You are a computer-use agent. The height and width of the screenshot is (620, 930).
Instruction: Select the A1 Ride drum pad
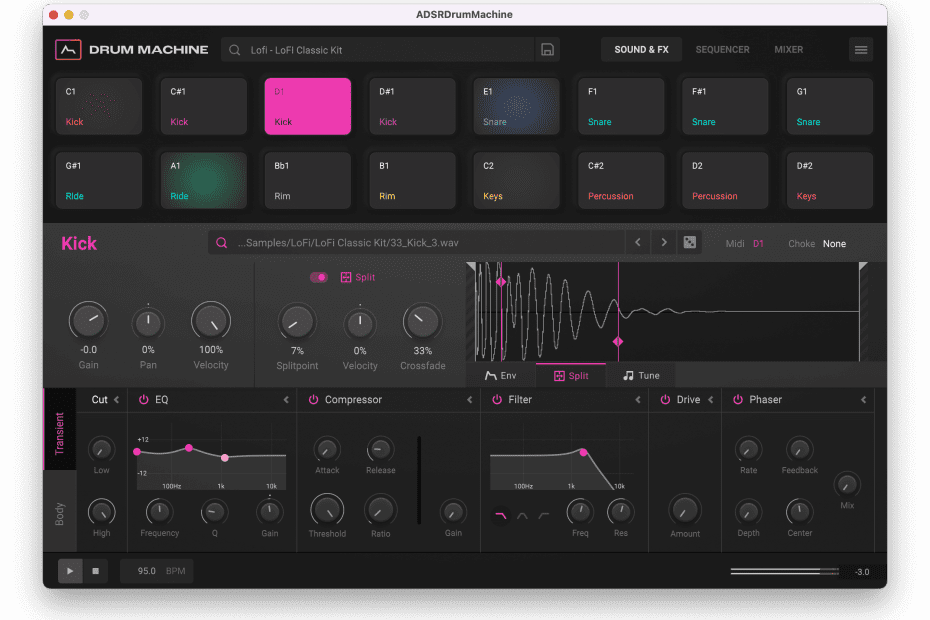coord(204,180)
